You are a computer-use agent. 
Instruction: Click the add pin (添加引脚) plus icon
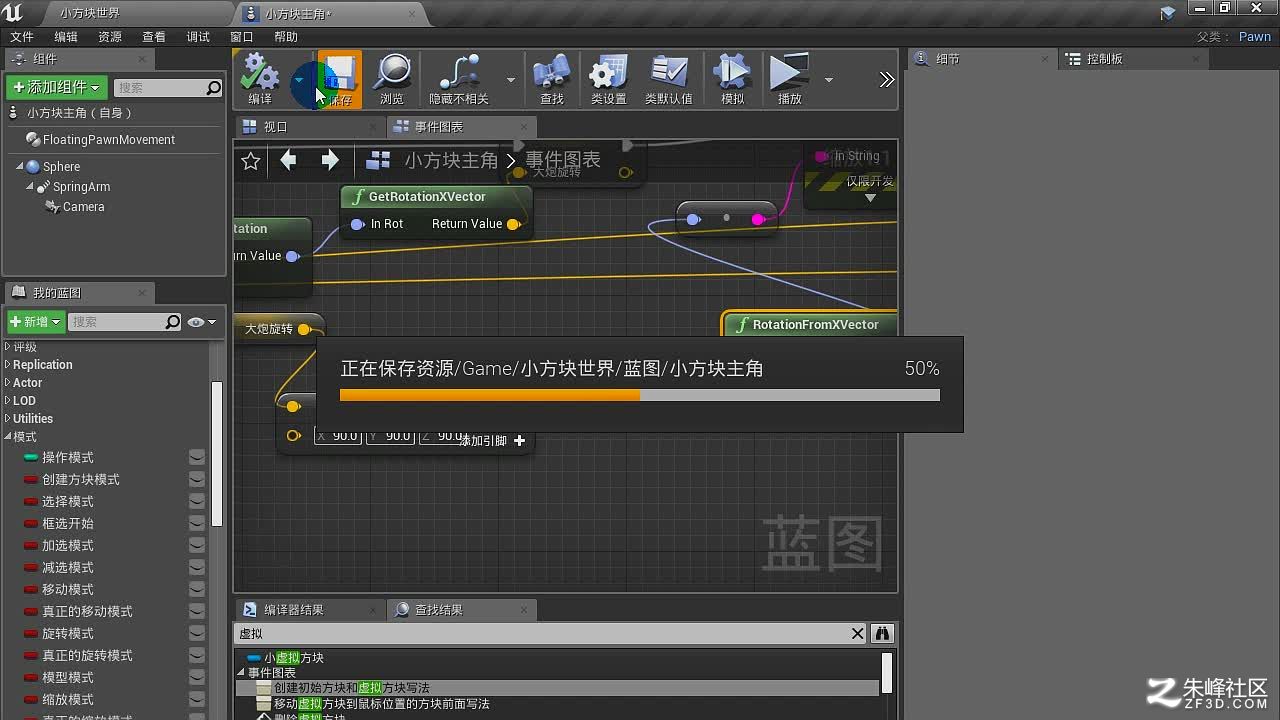tap(519, 440)
